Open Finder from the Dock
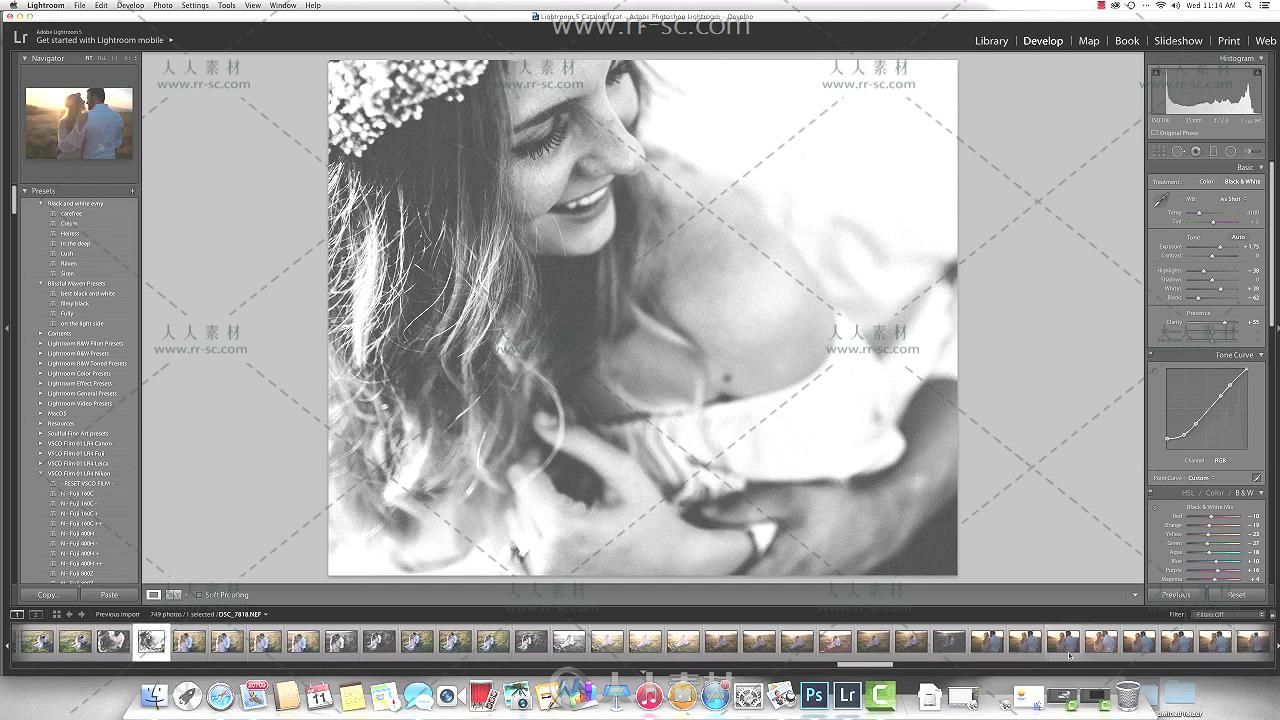1280x720 pixels. (154, 695)
